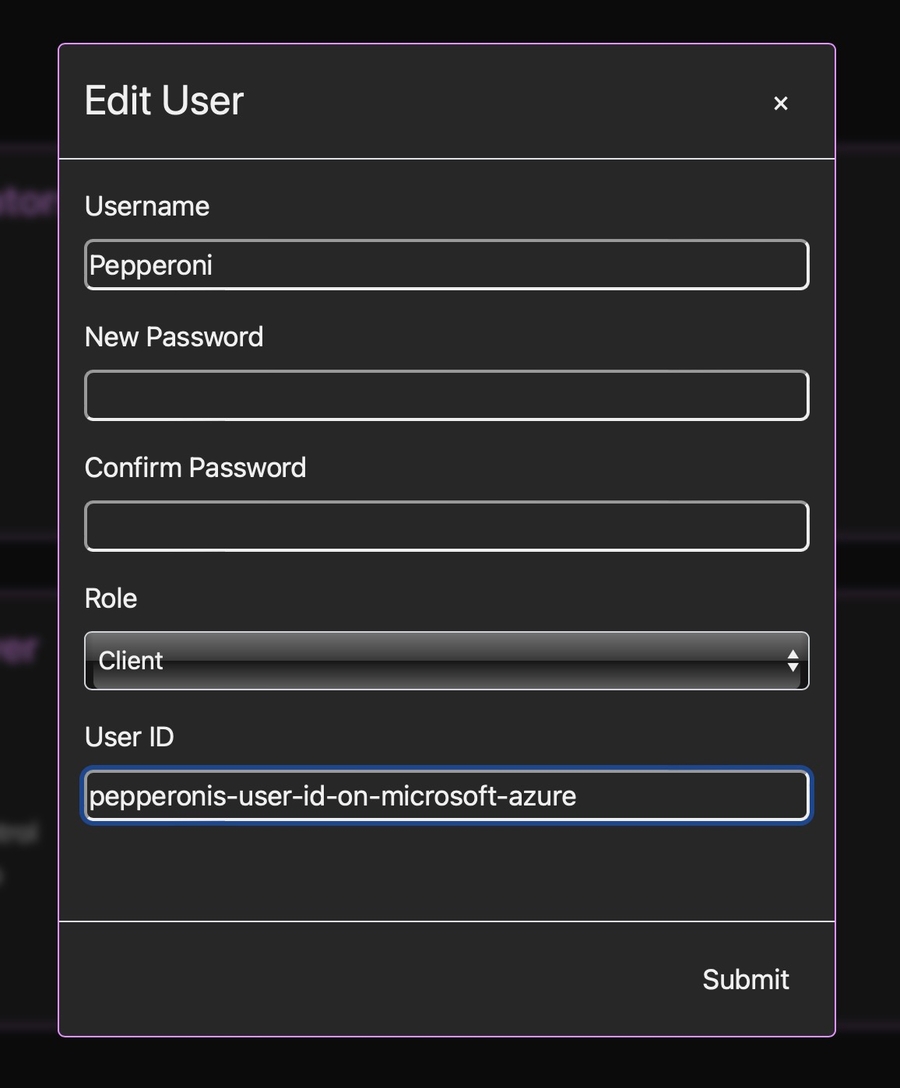
Task: Click into the New Password field
Action: (x=446, y=396)
